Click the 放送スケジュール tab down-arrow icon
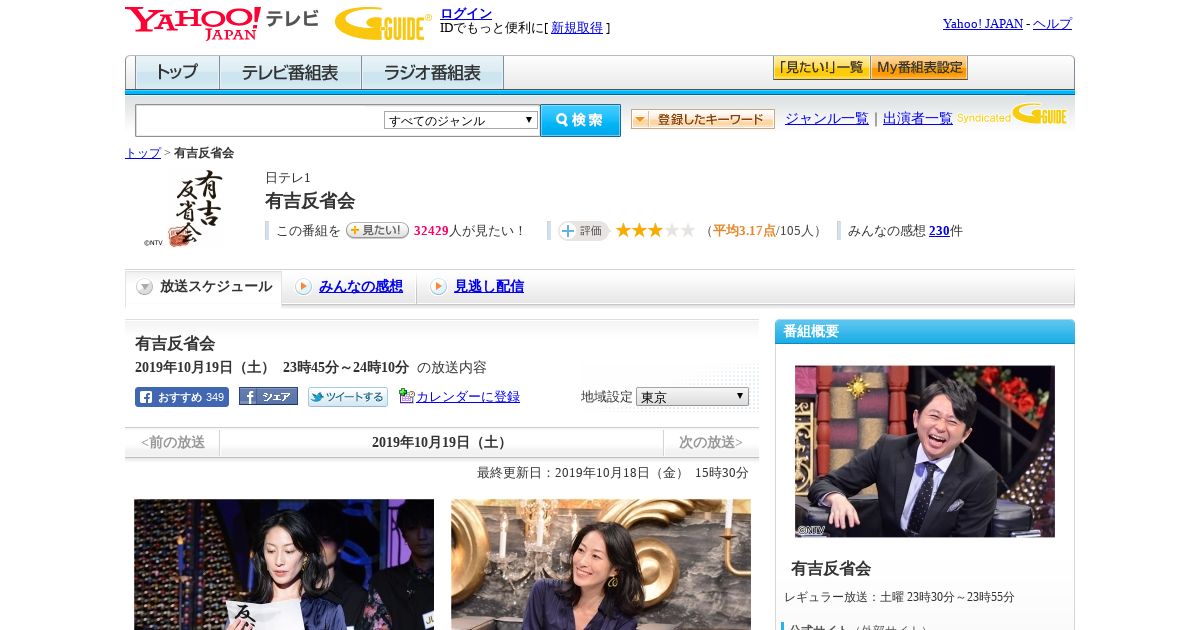Screen dimensions: 1200x630 [x=145, y=287]
